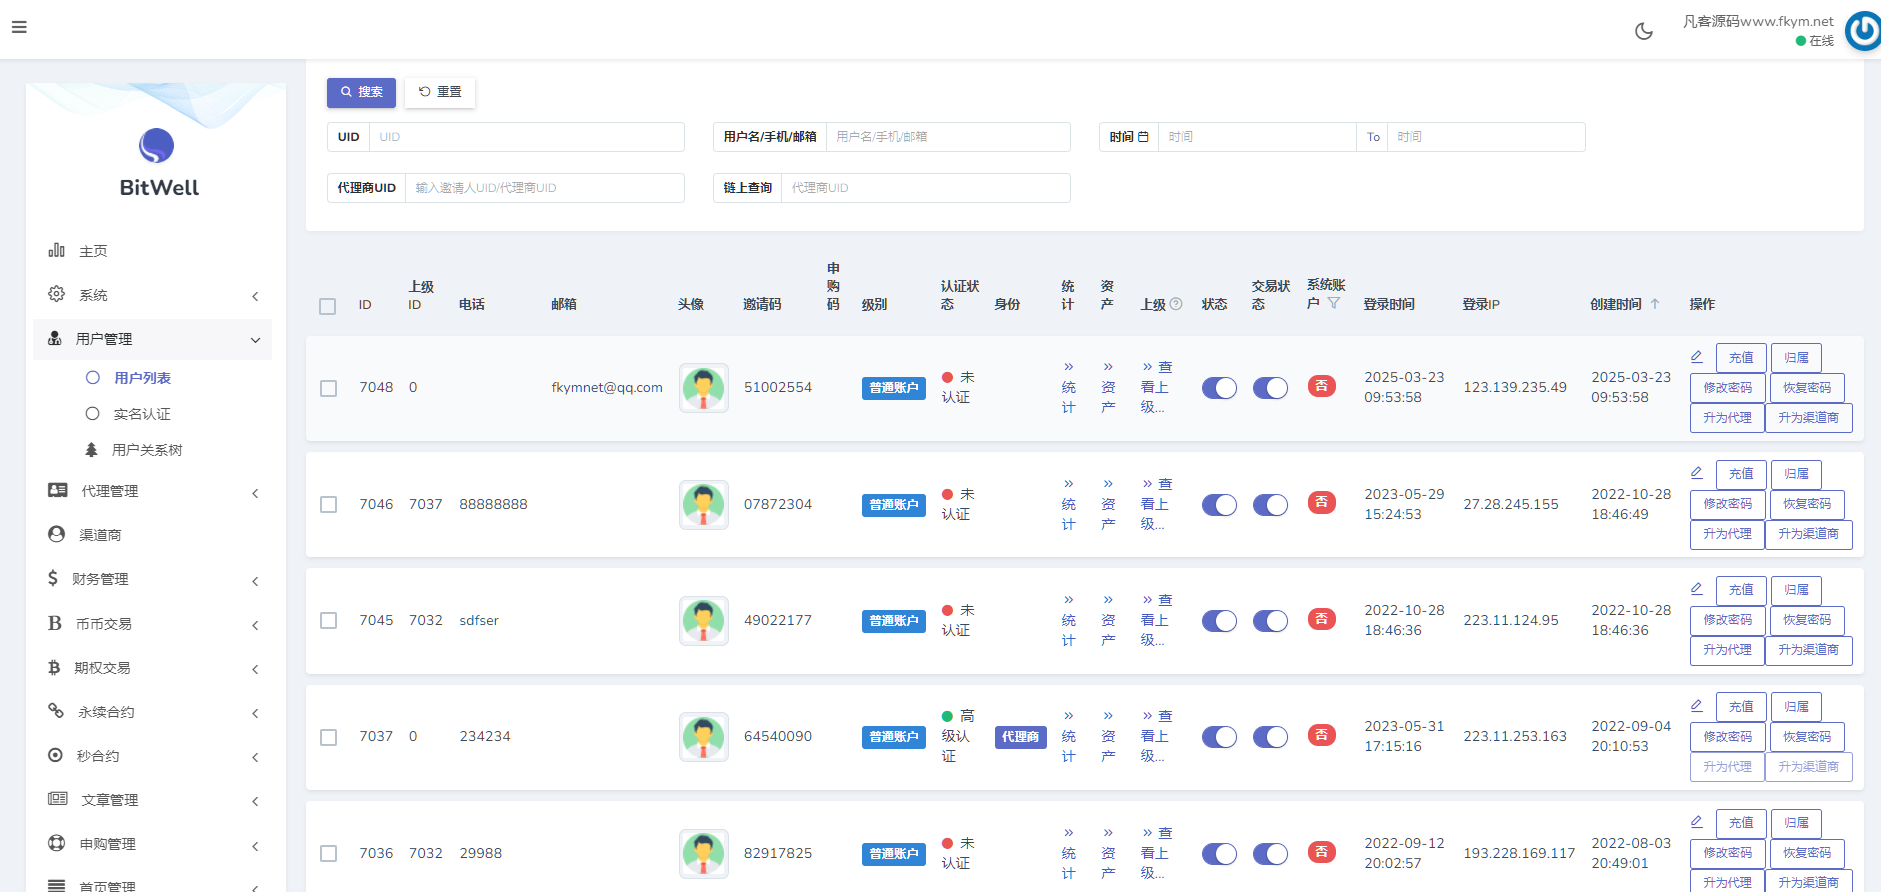Click the filter icon in 系统账户 column header
Image resolution: width=1881 pixels, height=892 pixels.
(1334, 303)
